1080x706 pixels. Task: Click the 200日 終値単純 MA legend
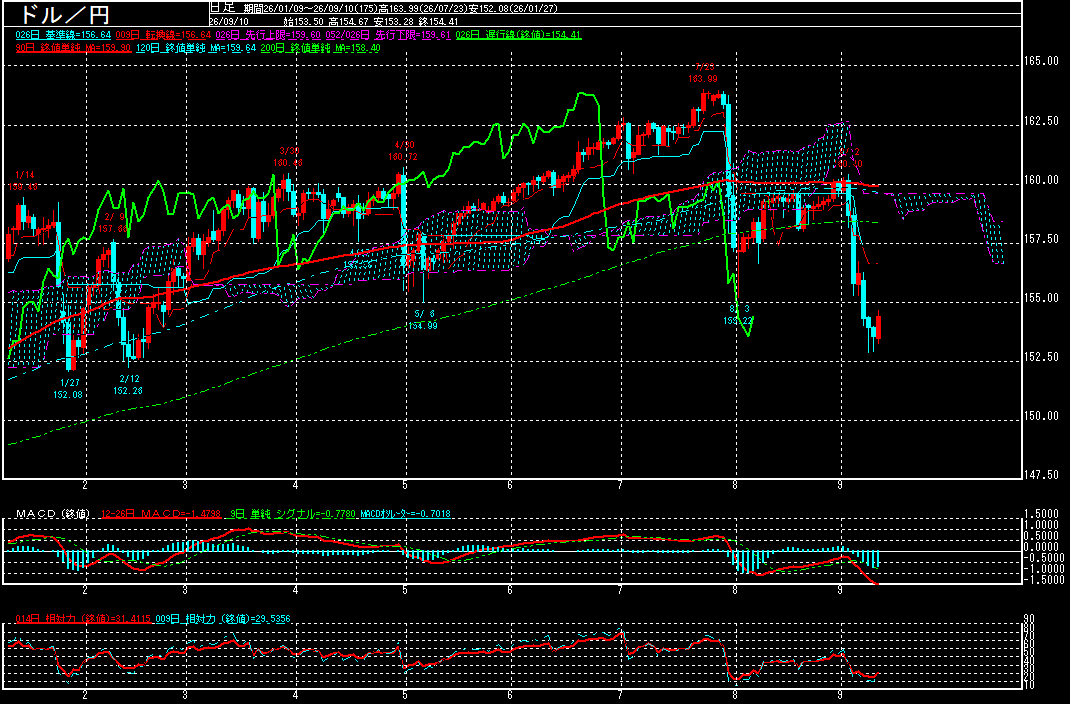(320, 48)
